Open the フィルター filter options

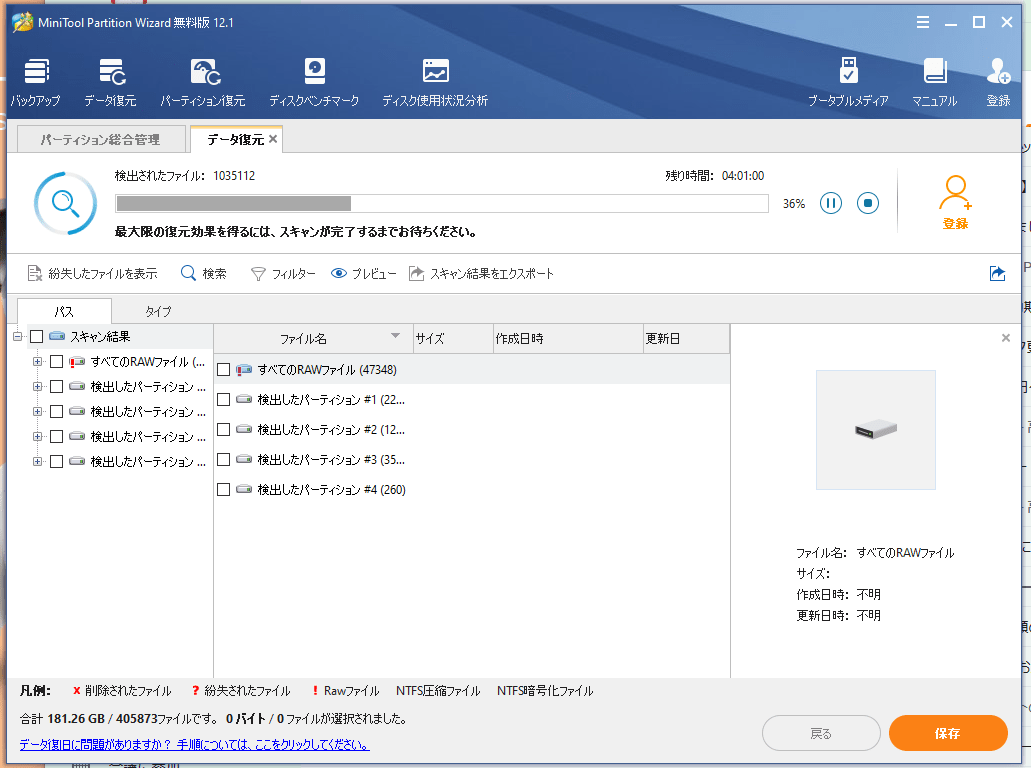point(283,274)
